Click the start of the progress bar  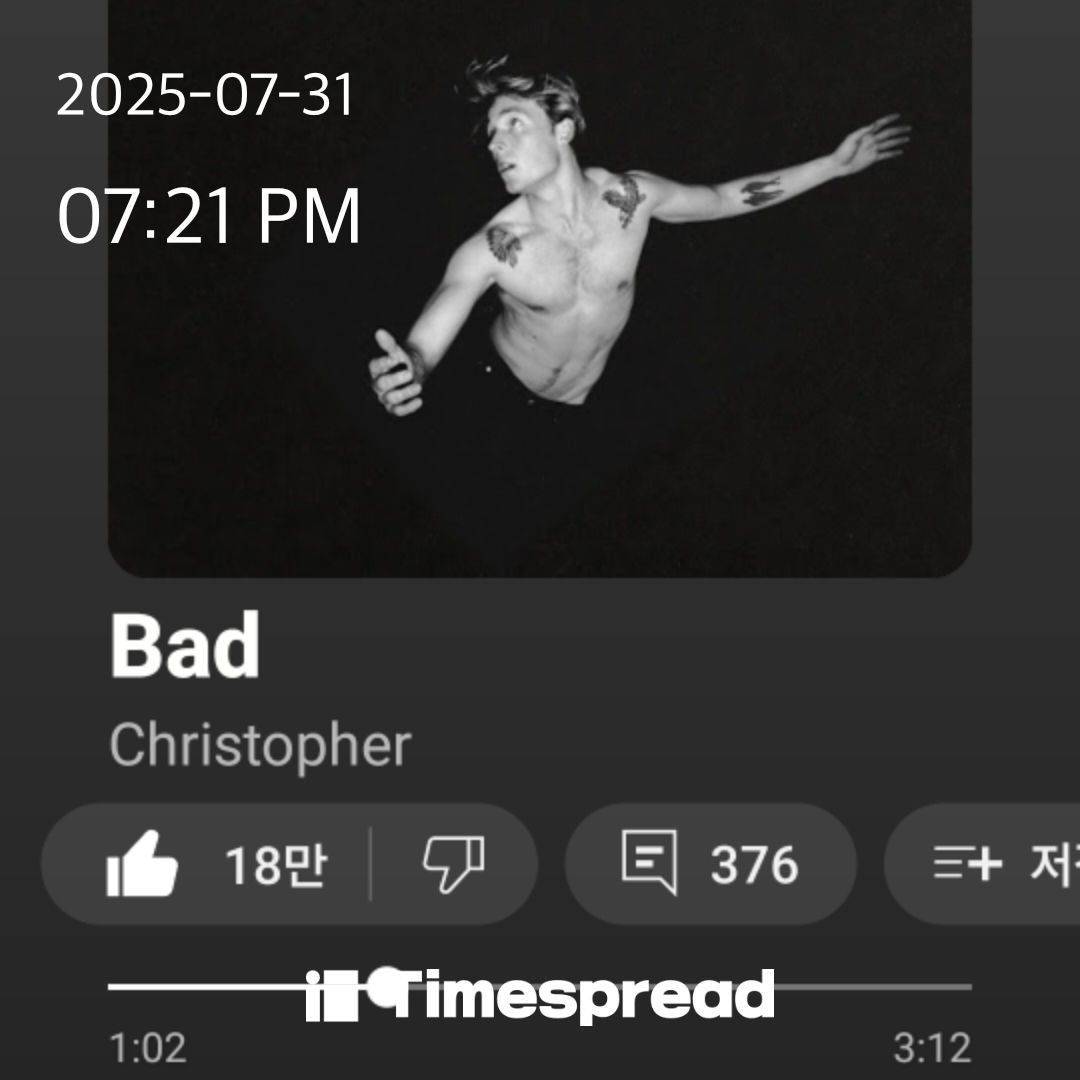(114, 987)
